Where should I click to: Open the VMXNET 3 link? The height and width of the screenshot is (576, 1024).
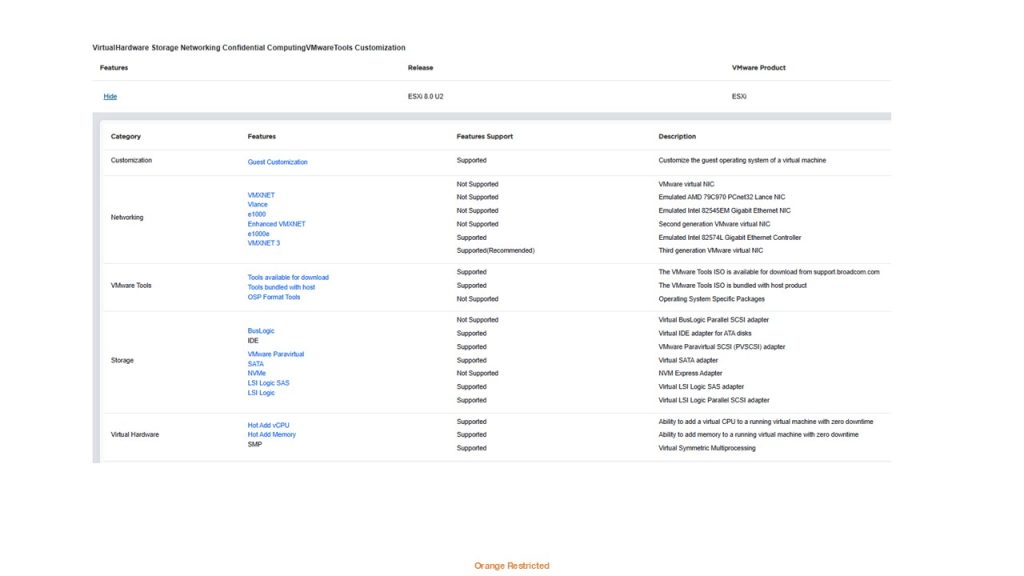(264, 243)
